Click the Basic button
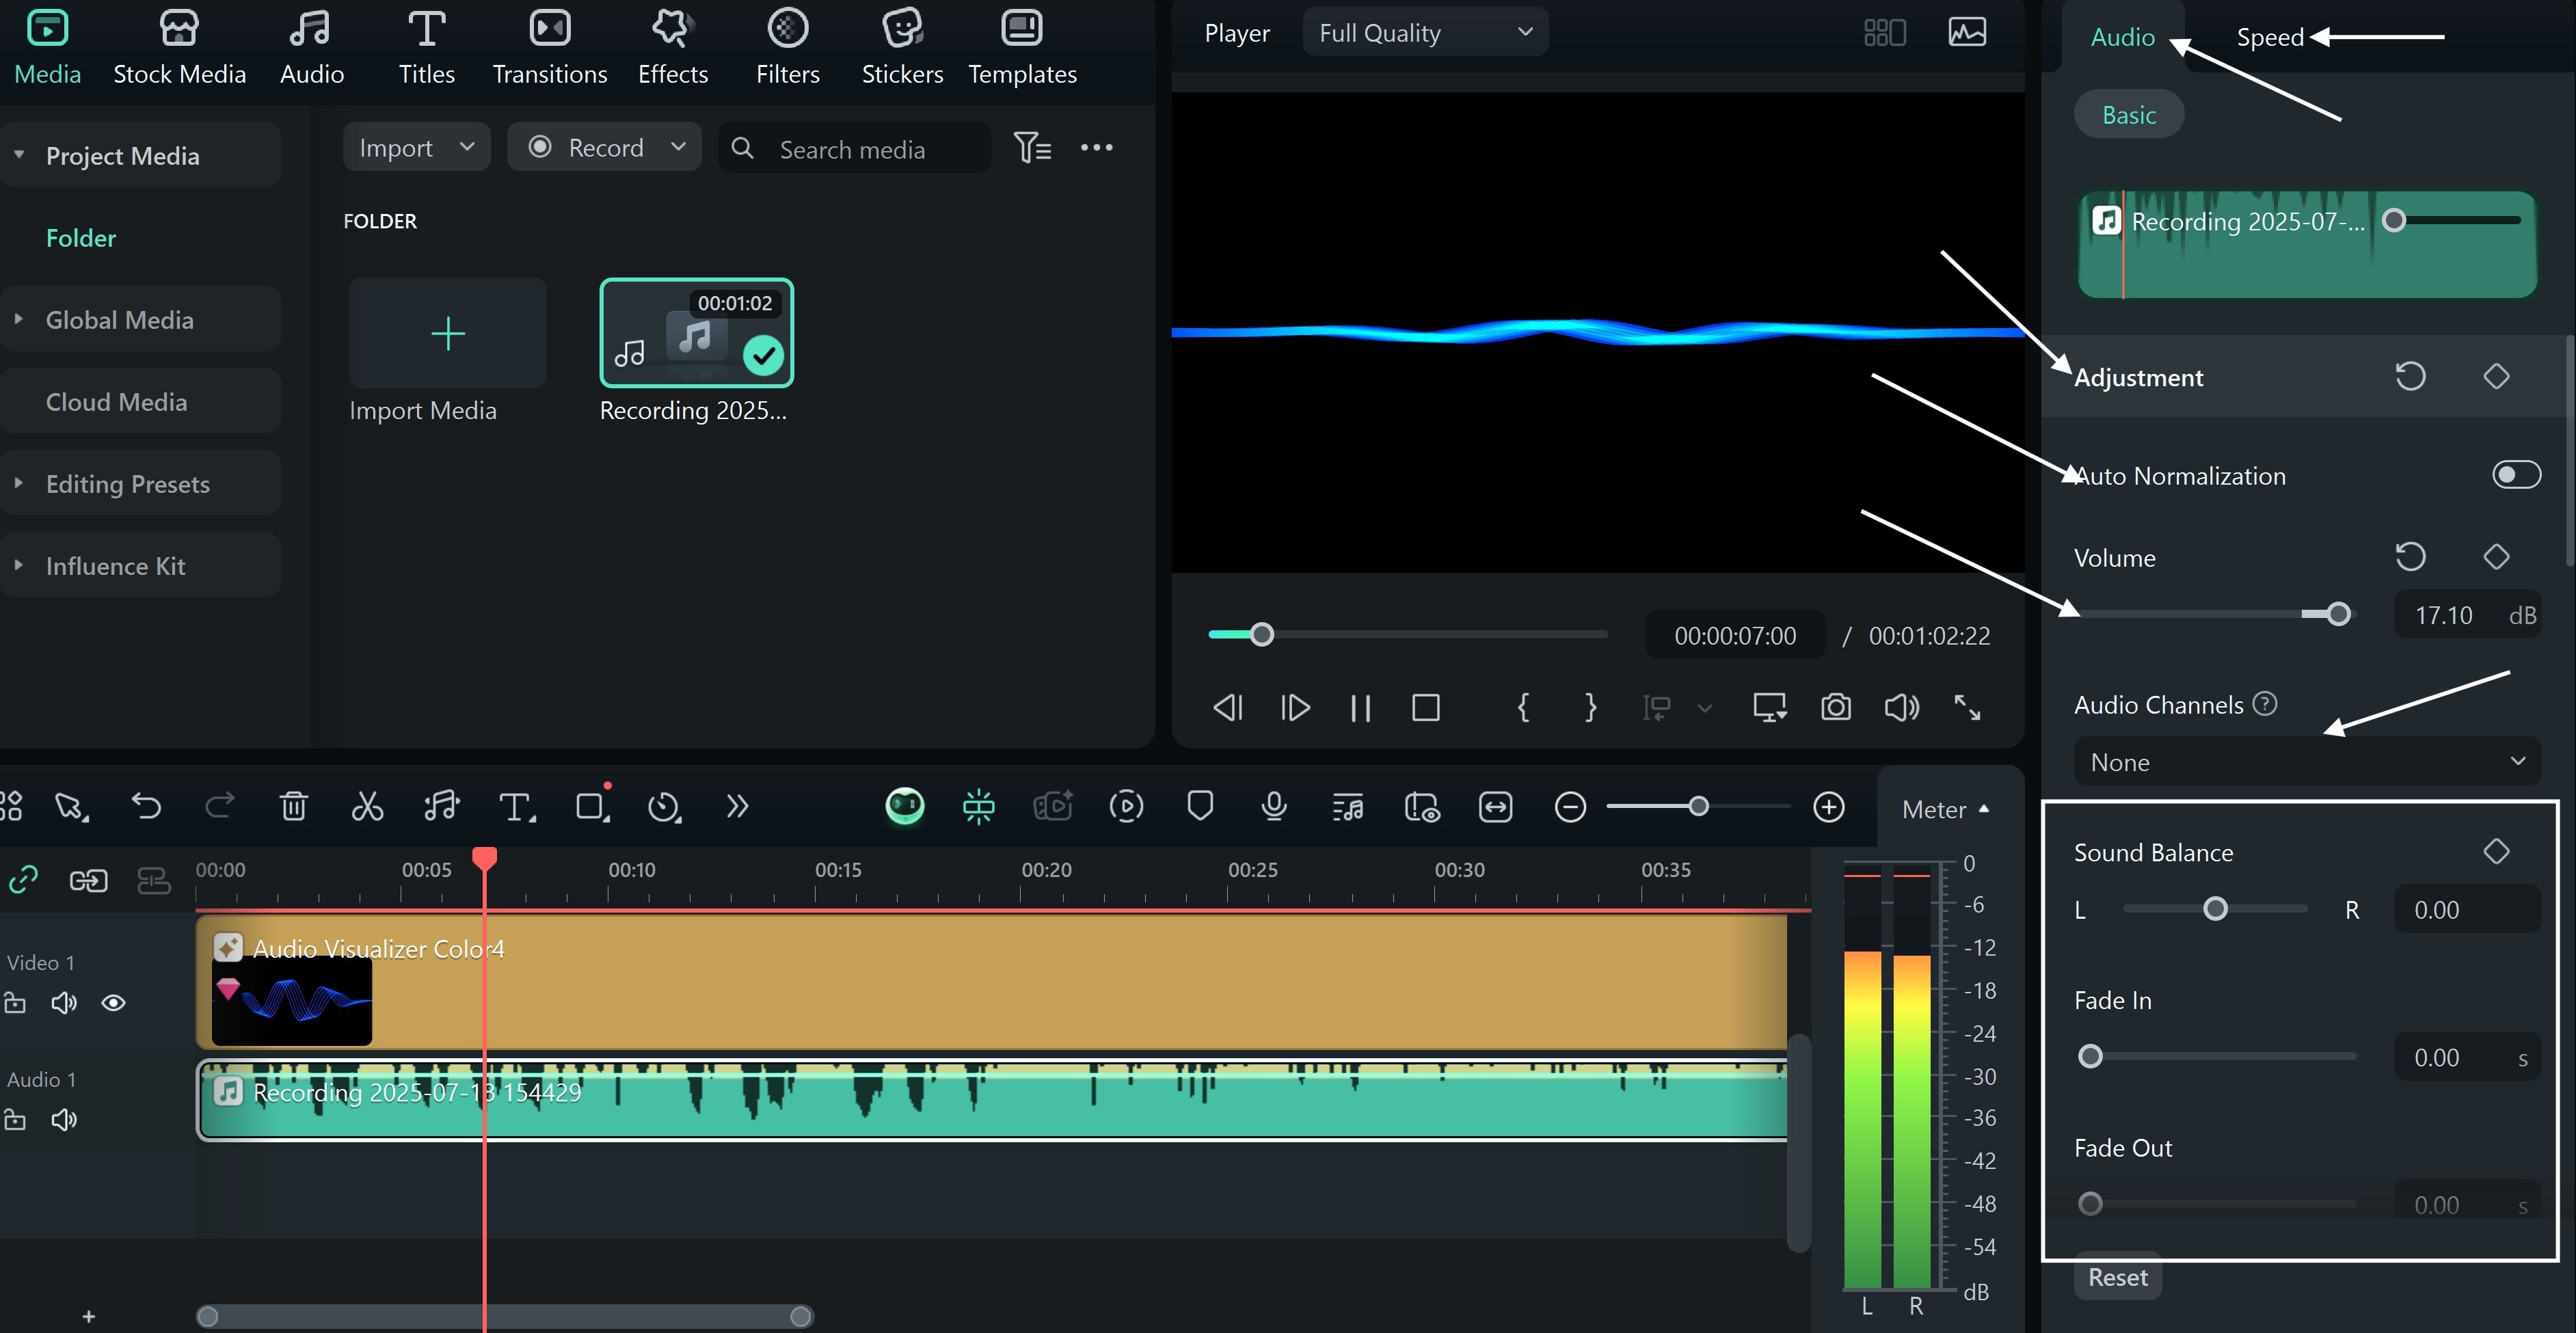 pyautogui.click(x=2128, y=115)
